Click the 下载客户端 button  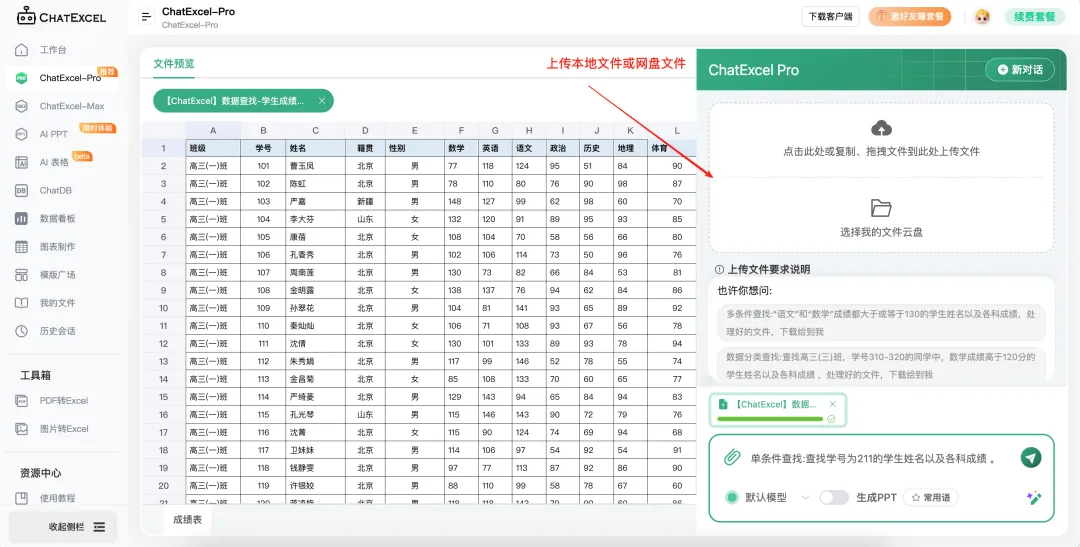tap(830, 17)
